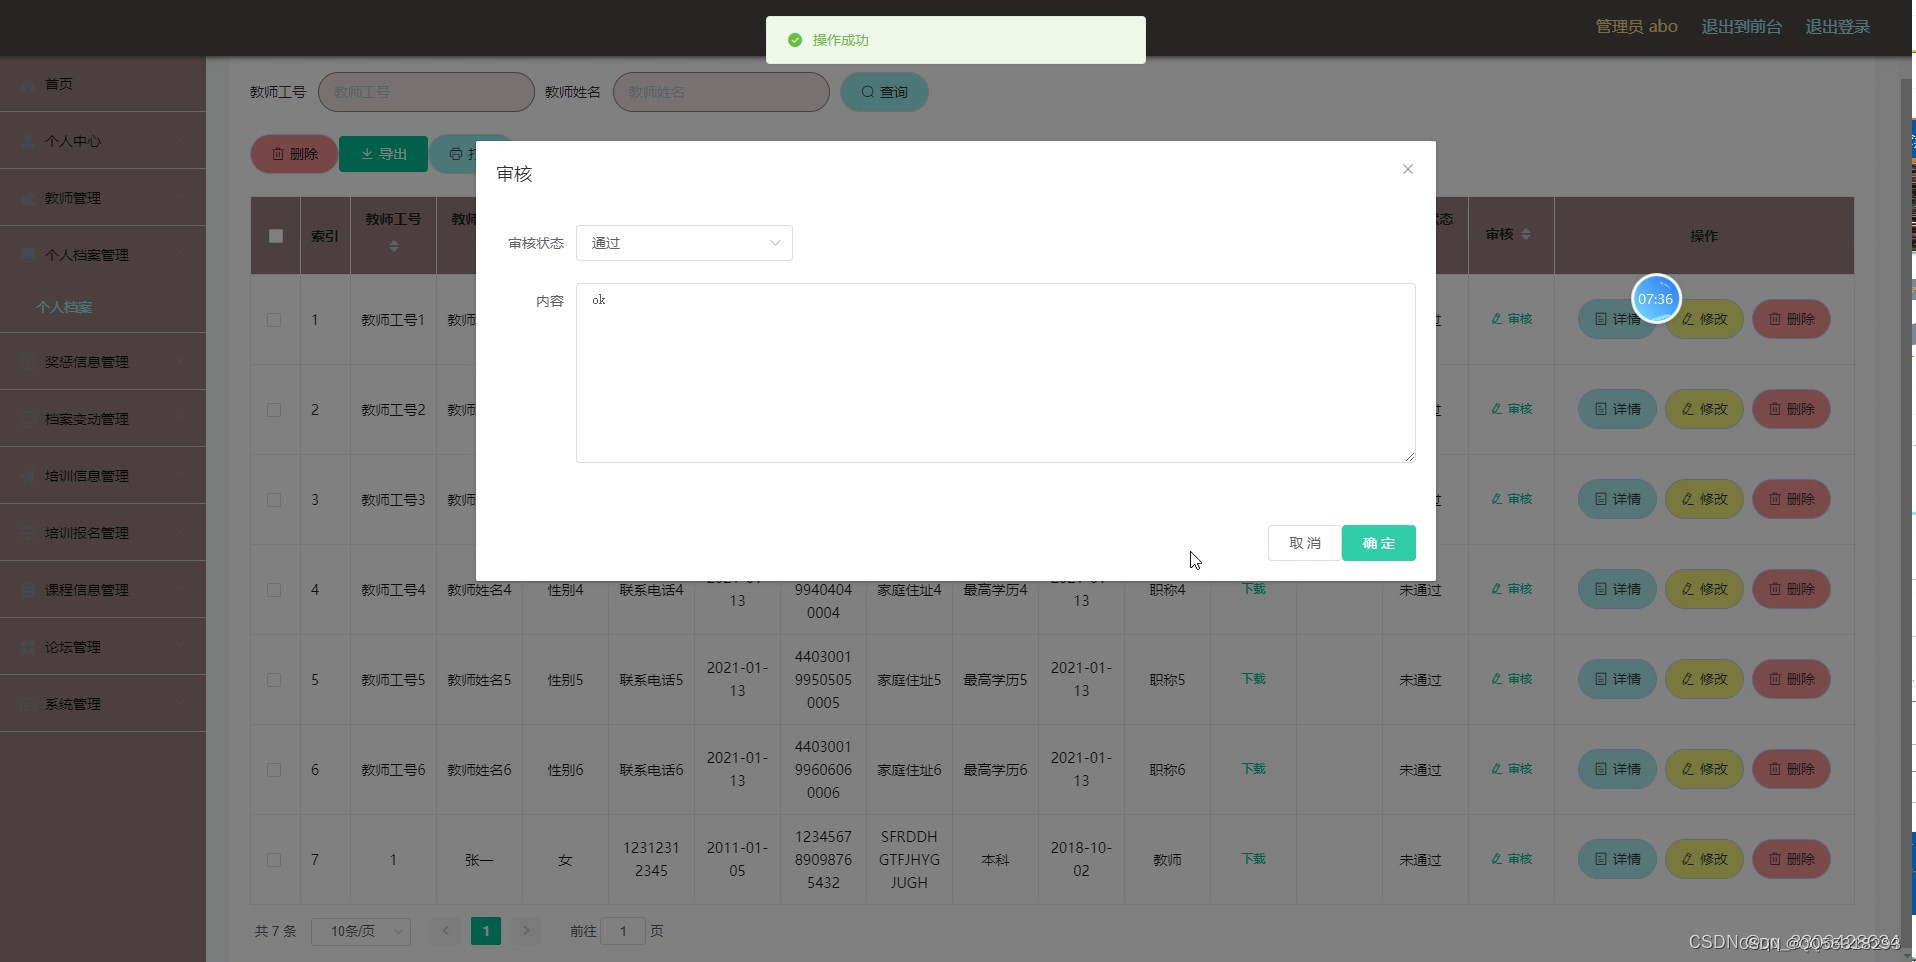Image resolution: width=1916 pixels, height=962 pixels.
Task: Click 审核 link in row 7
Action: coord(1511,859)
